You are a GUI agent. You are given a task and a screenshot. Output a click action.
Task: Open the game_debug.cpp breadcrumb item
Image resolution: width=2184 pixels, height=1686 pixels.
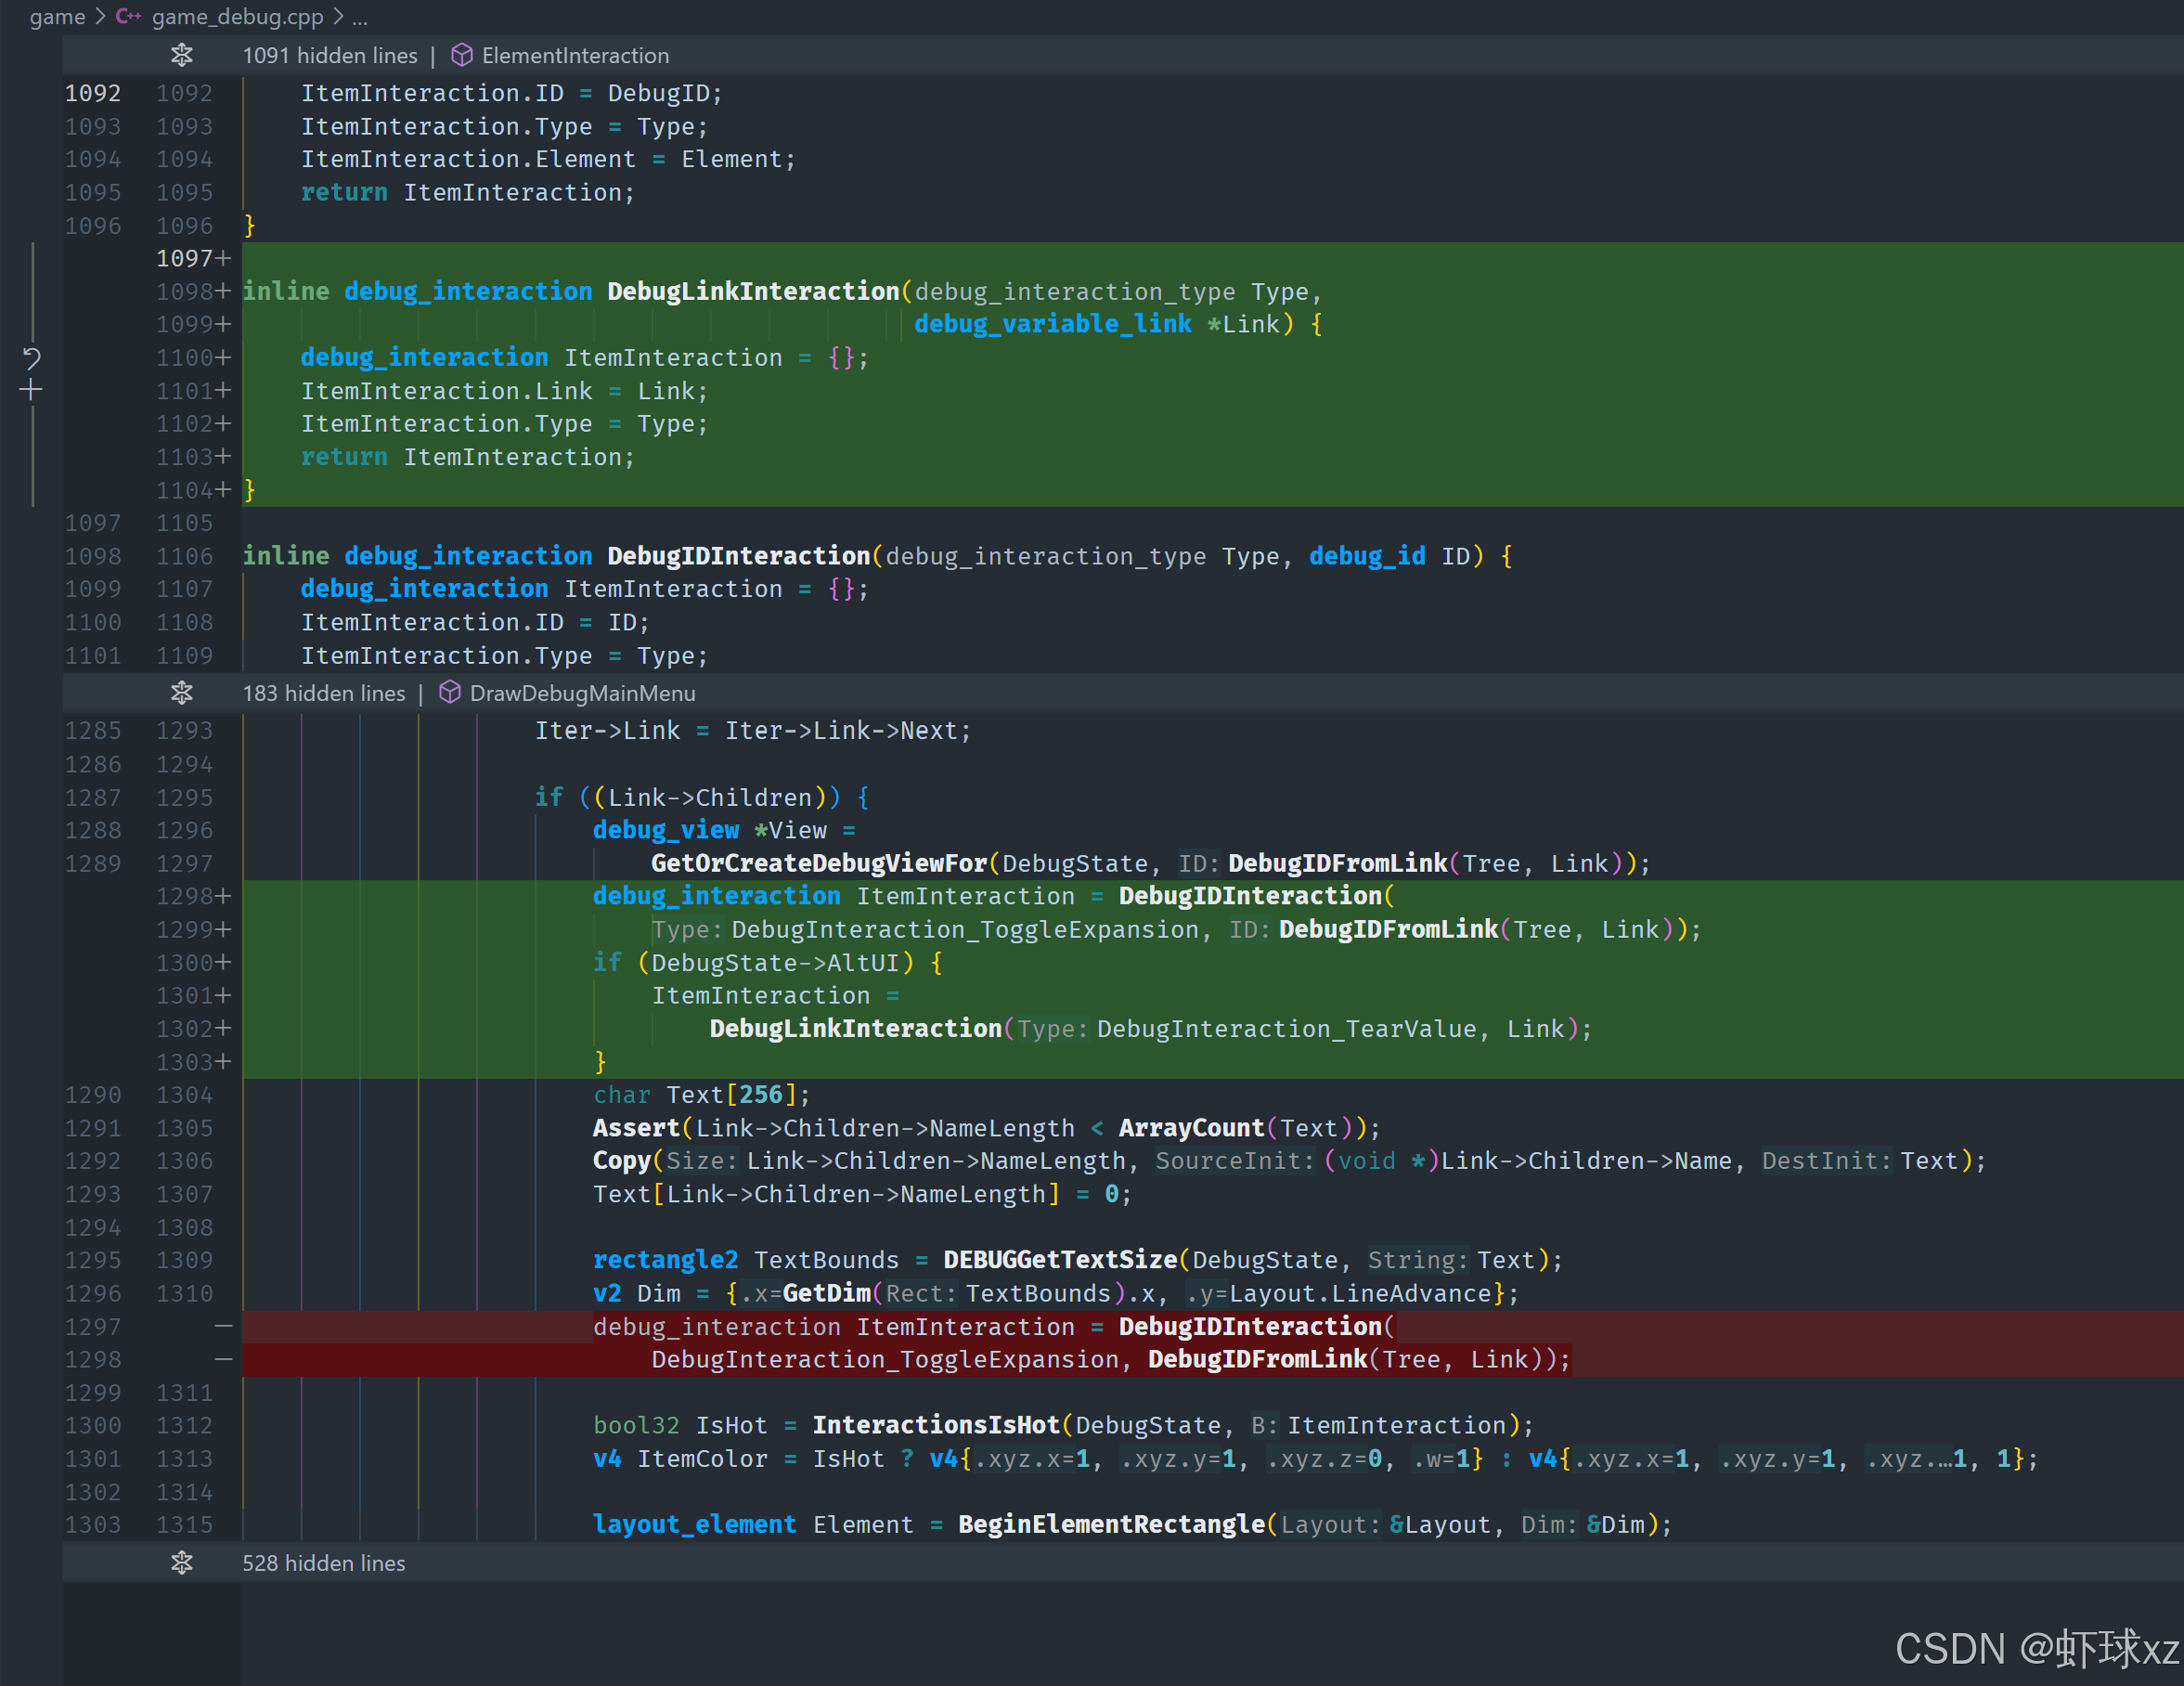click(237, 16)
